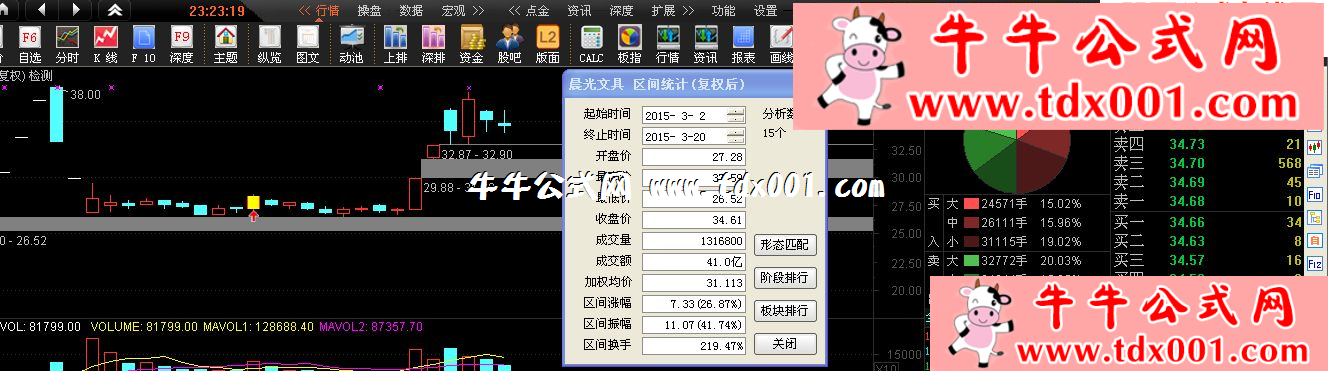Click the 24571手 large buy row
Screen dimensions: 1328x371
(x=1015, y=203)
